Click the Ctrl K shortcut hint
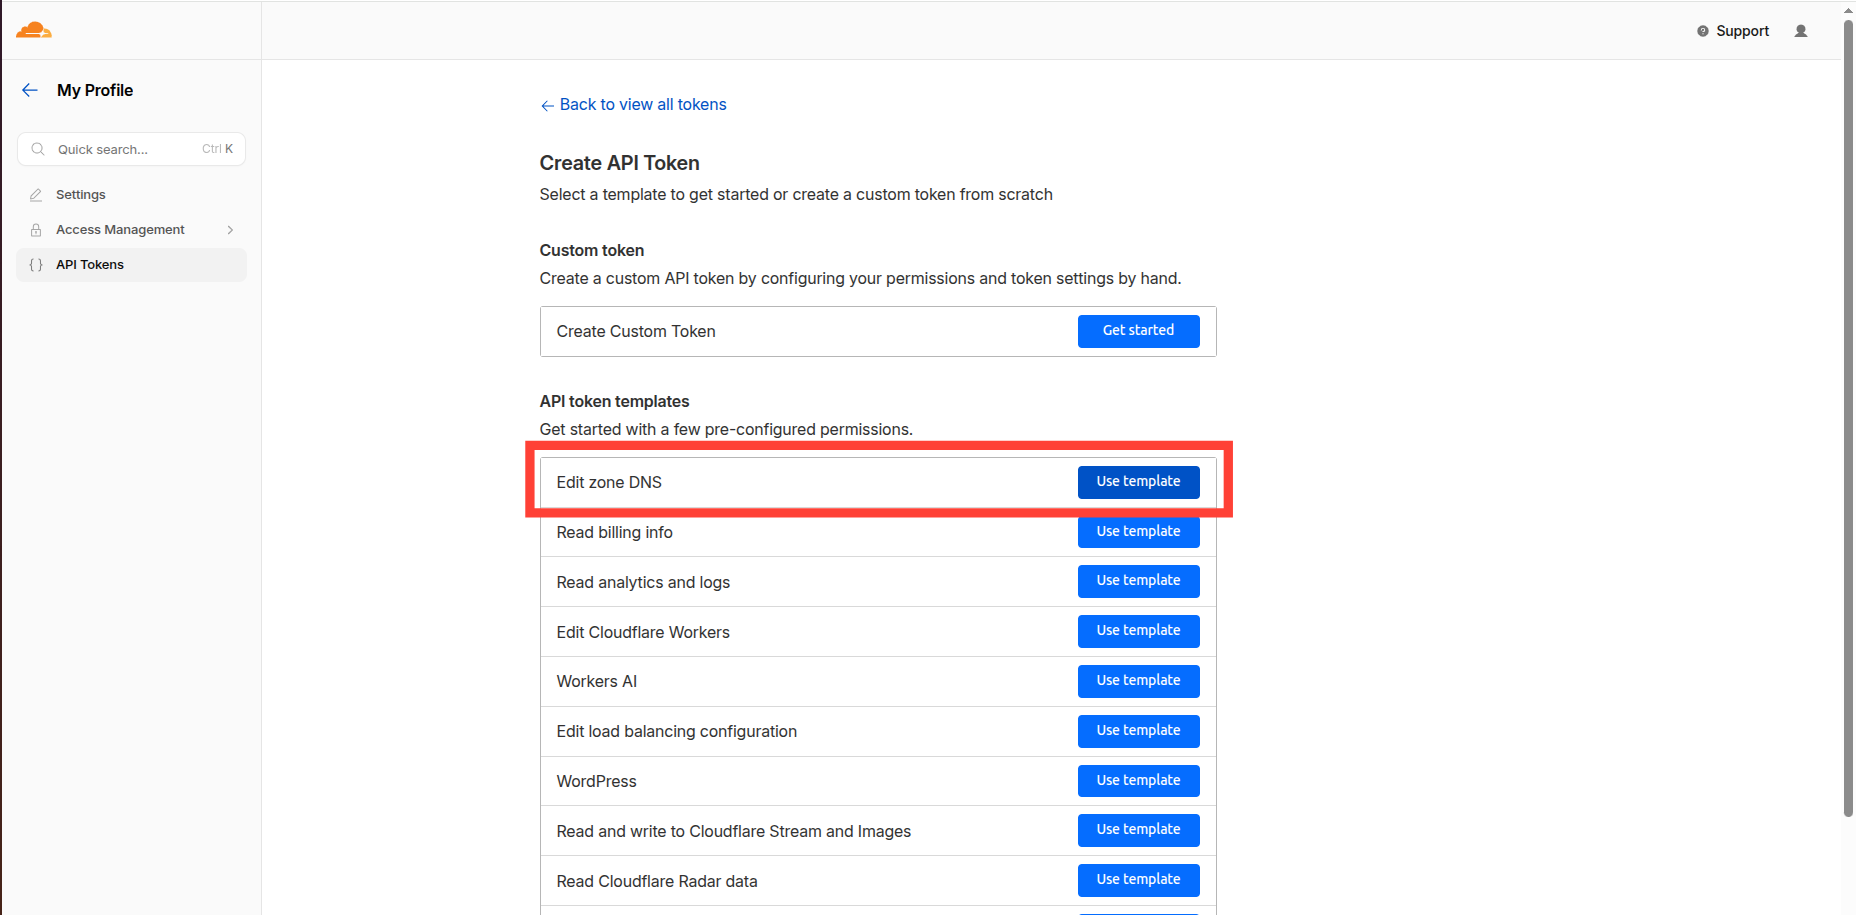 tap(217, 149)
